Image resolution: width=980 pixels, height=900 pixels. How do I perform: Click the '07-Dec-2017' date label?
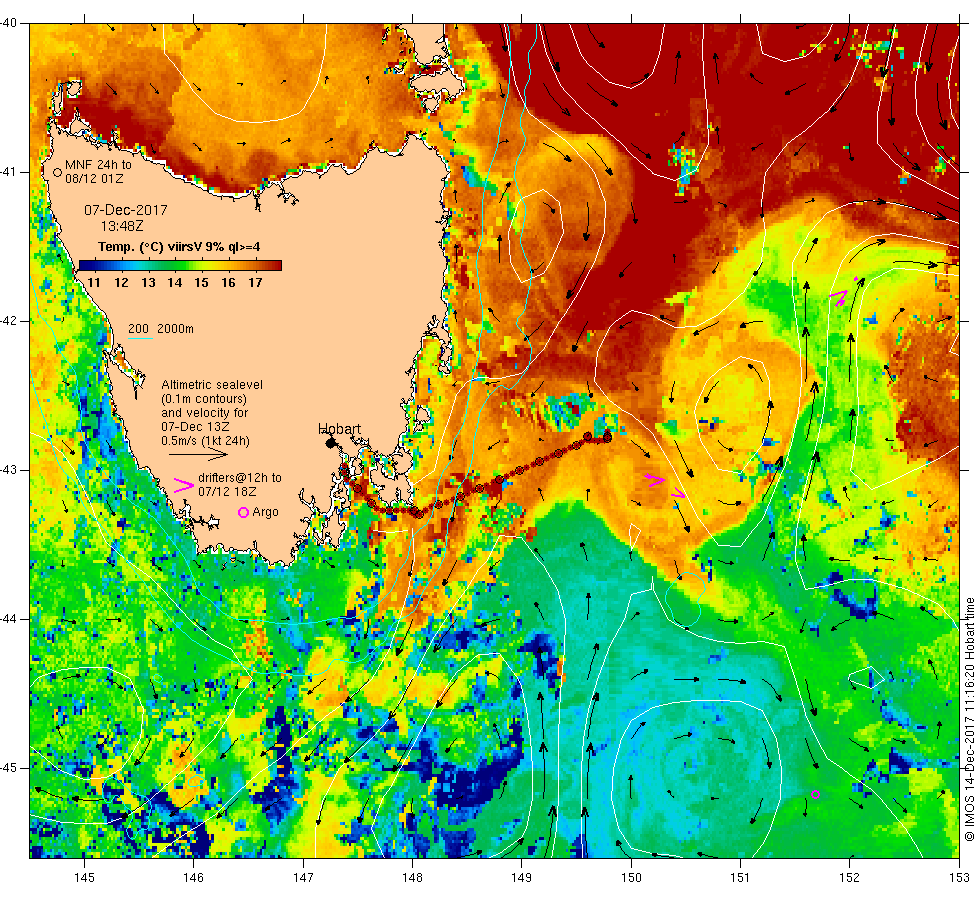tap(126, 210)
